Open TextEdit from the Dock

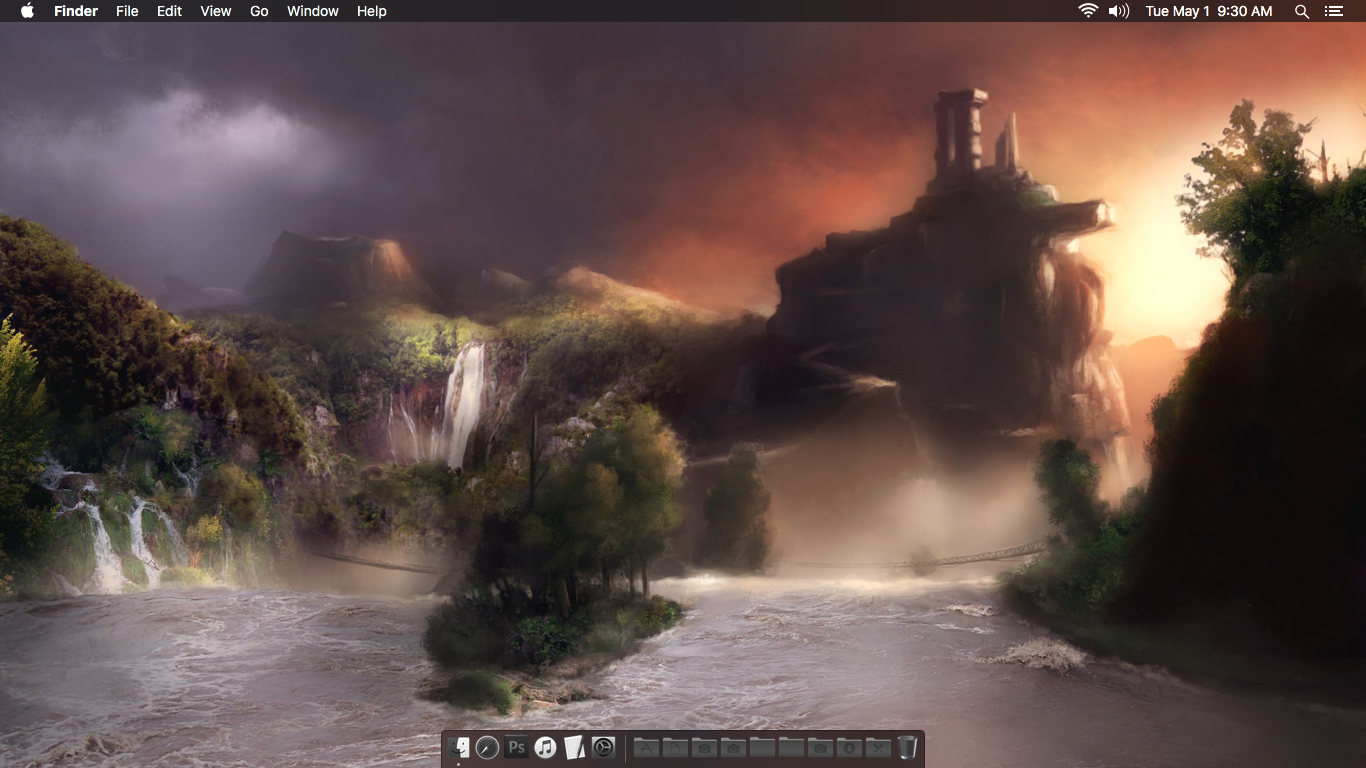coord(574,747)
